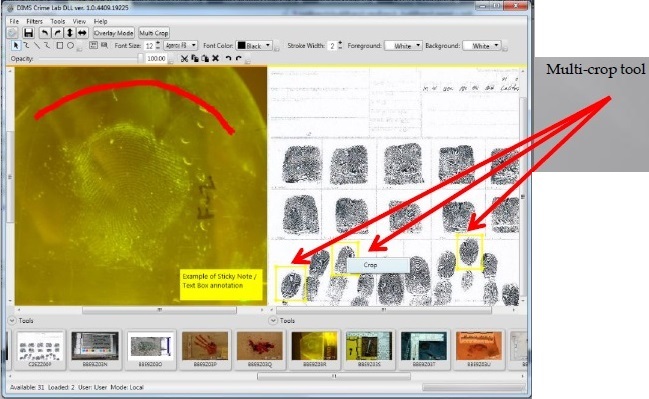Open the Help menu
The width and height of the screenshot is (649, 399).
(101, 21)
